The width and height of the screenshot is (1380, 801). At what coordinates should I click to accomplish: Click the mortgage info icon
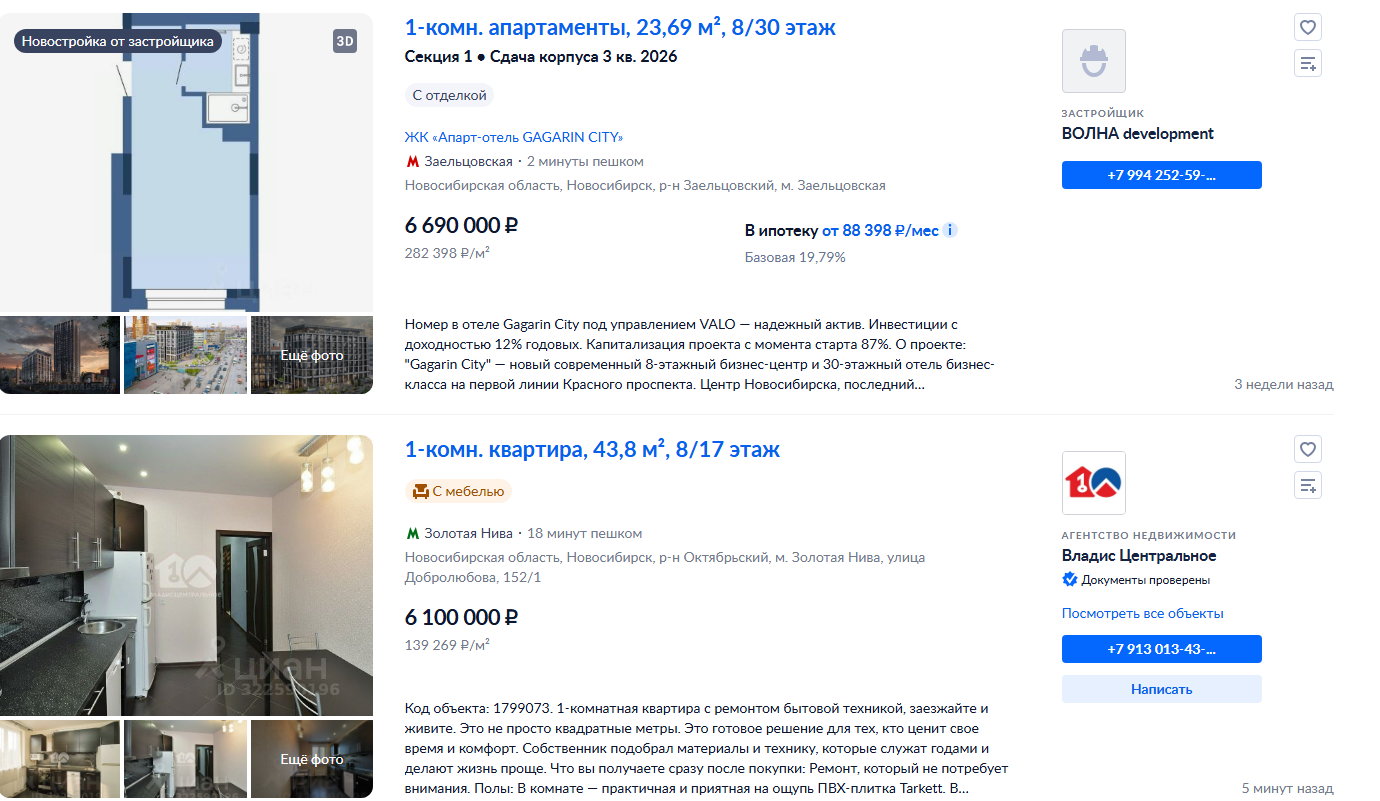click(x=950, y=231)
